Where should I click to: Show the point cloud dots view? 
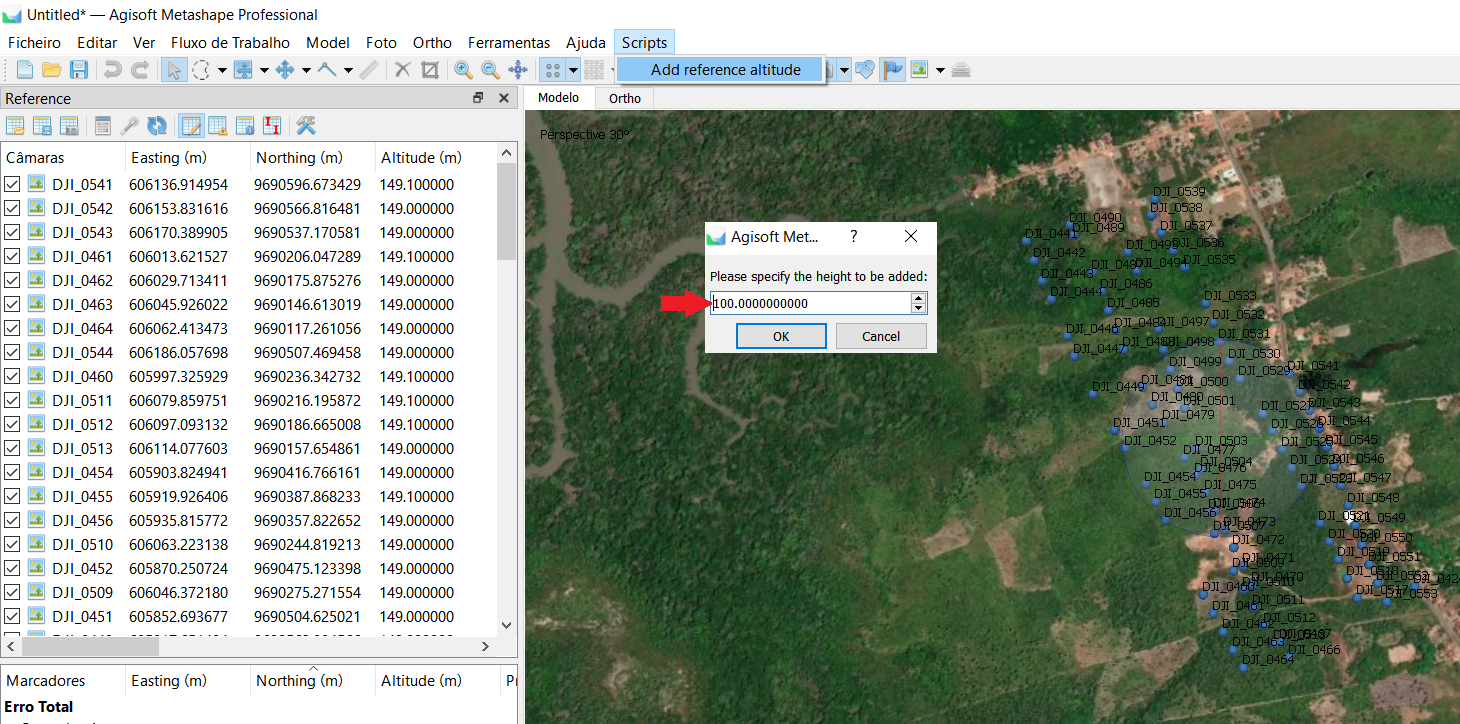[552, 70]
